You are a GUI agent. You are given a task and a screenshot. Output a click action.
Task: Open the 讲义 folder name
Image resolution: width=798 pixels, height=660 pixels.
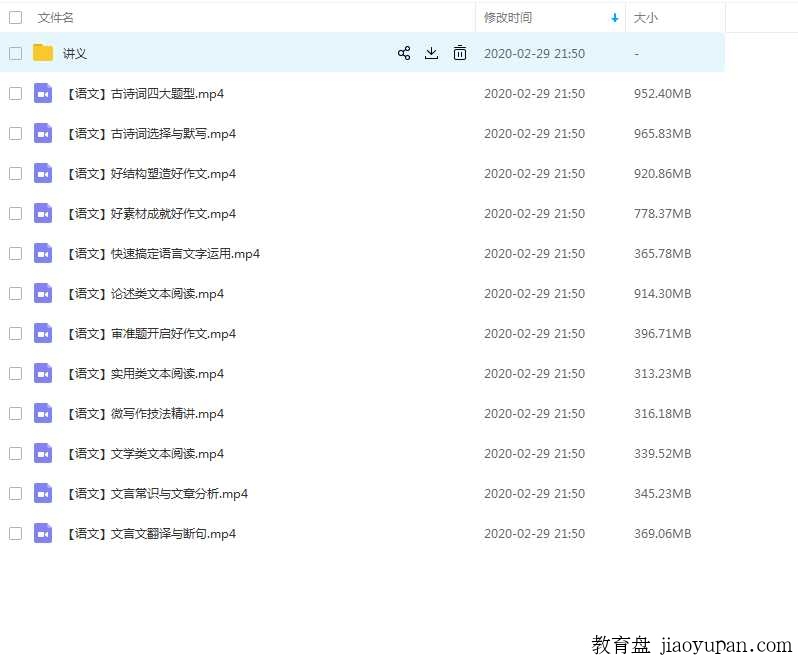(x=75, y=53)
